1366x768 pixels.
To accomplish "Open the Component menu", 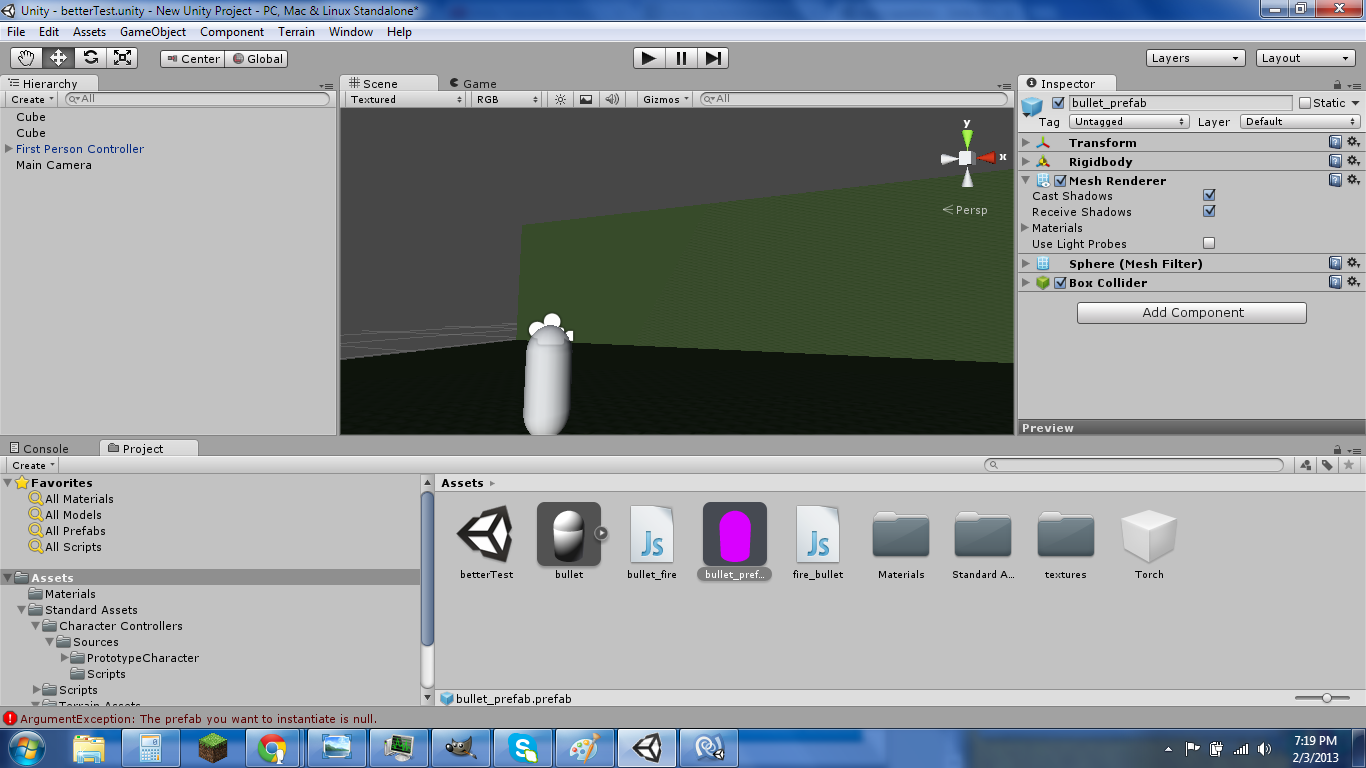I will pyautogui.click(x=232, y=32).
